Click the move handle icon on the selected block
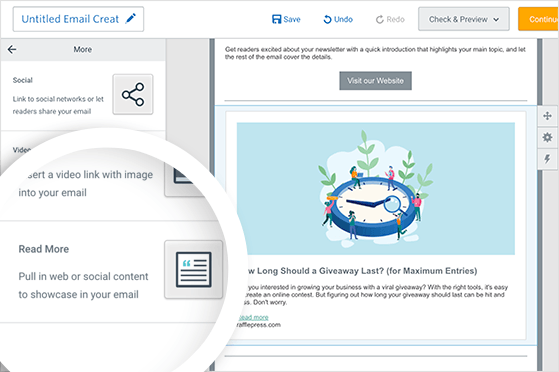Screen dimensions: 559x372 point(547,116)
